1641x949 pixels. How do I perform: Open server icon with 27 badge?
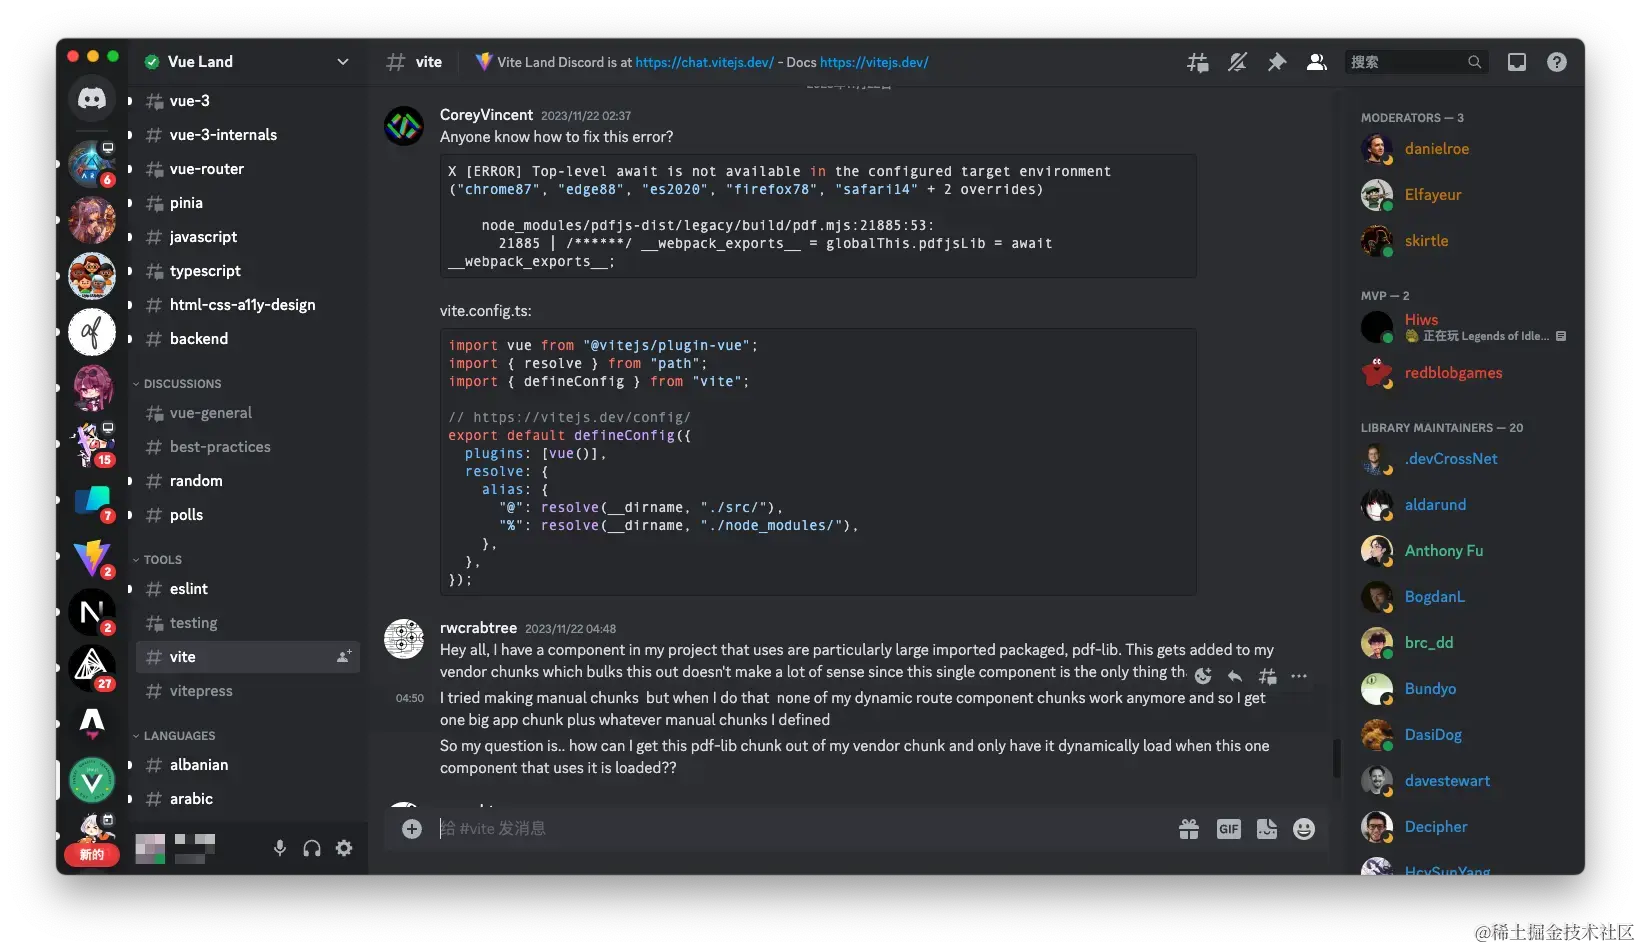92,668
